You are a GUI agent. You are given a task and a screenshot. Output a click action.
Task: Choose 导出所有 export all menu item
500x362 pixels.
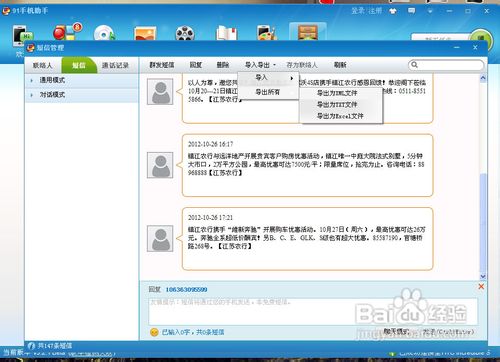[268, 92]
